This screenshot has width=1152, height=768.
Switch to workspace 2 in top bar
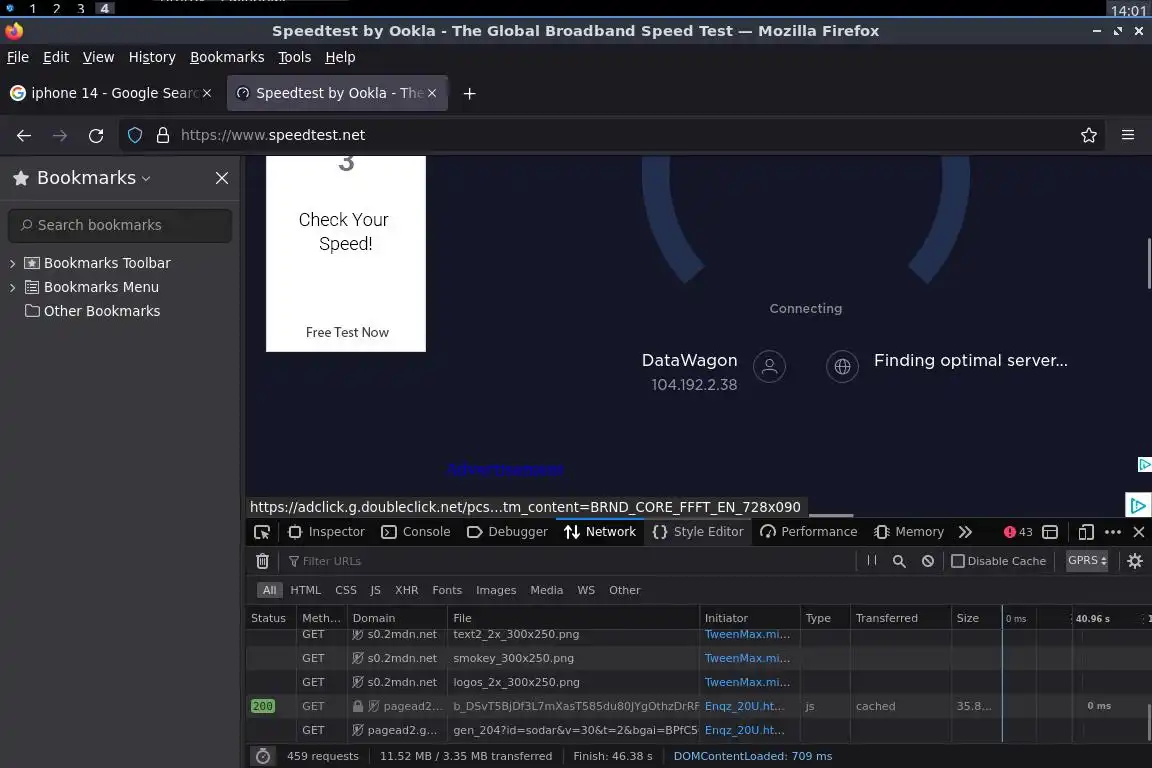coord(57,9)
